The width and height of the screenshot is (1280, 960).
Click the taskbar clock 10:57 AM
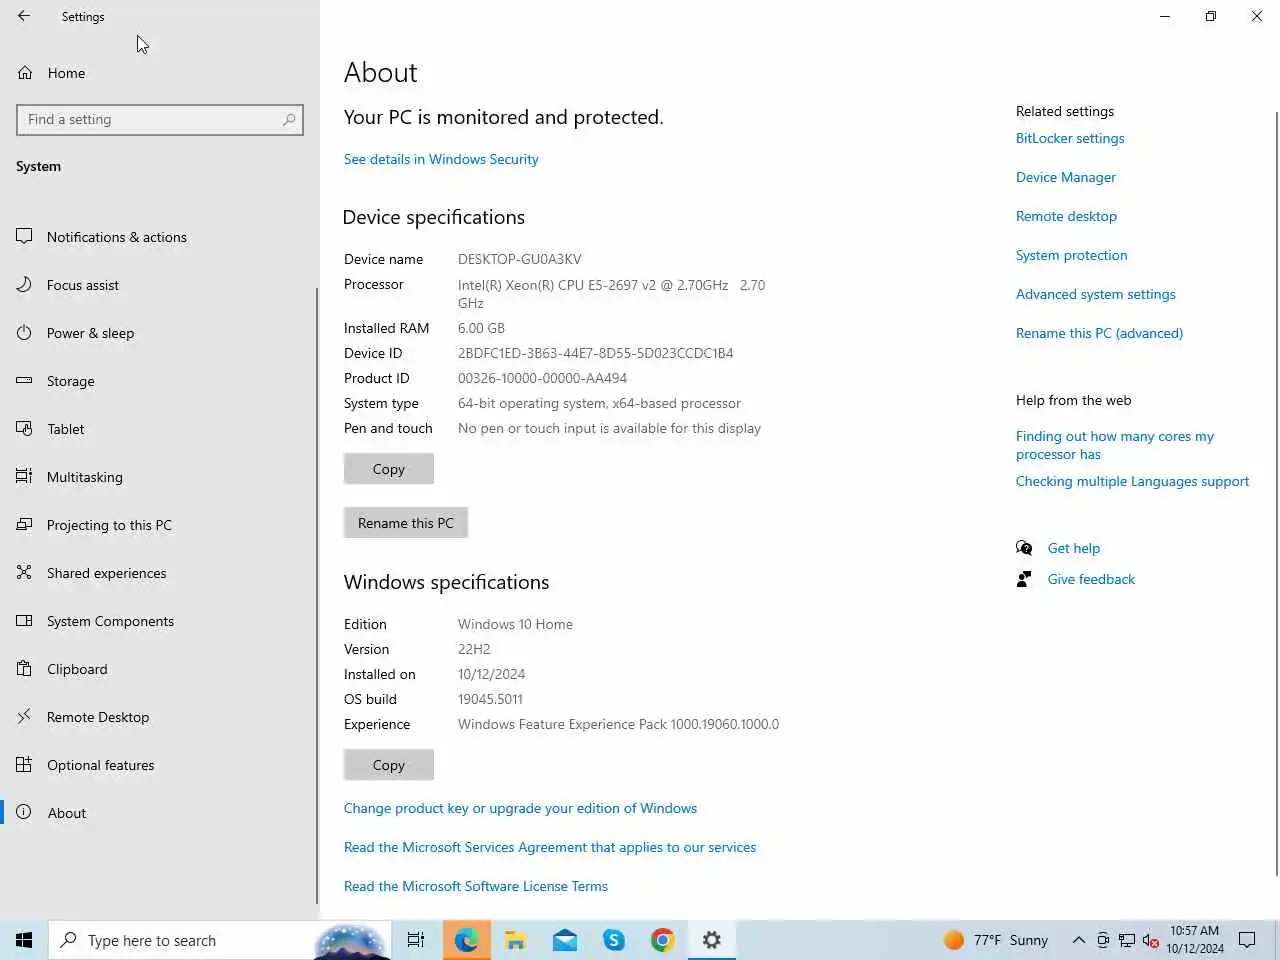1195,940
